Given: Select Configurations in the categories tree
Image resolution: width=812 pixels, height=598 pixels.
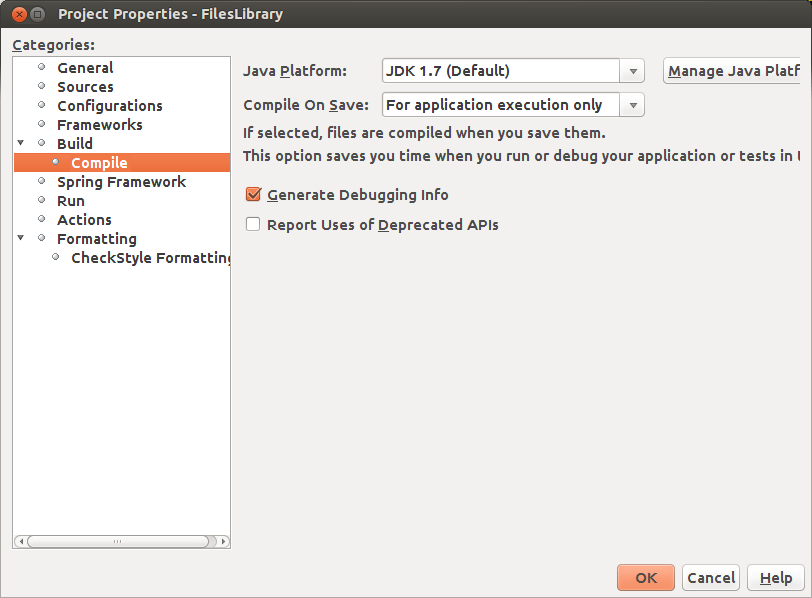Looking at the screenshot, I should coord(109,106).
